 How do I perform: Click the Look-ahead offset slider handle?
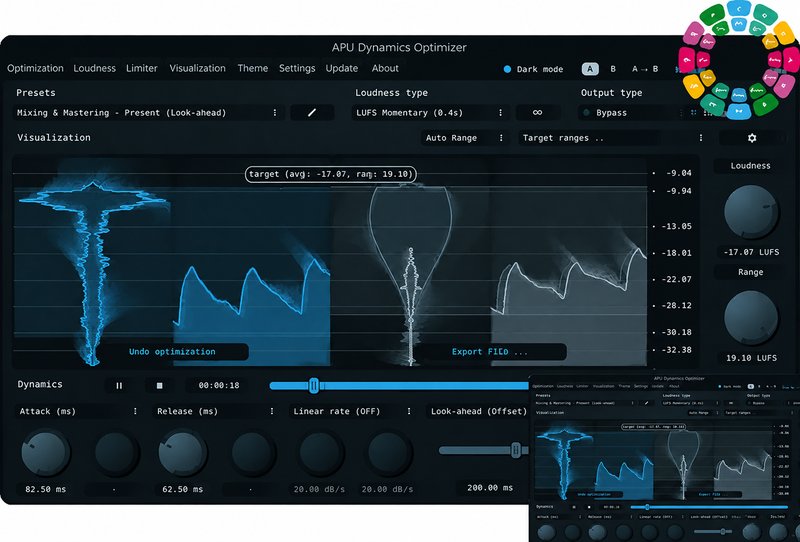(516, 450)
